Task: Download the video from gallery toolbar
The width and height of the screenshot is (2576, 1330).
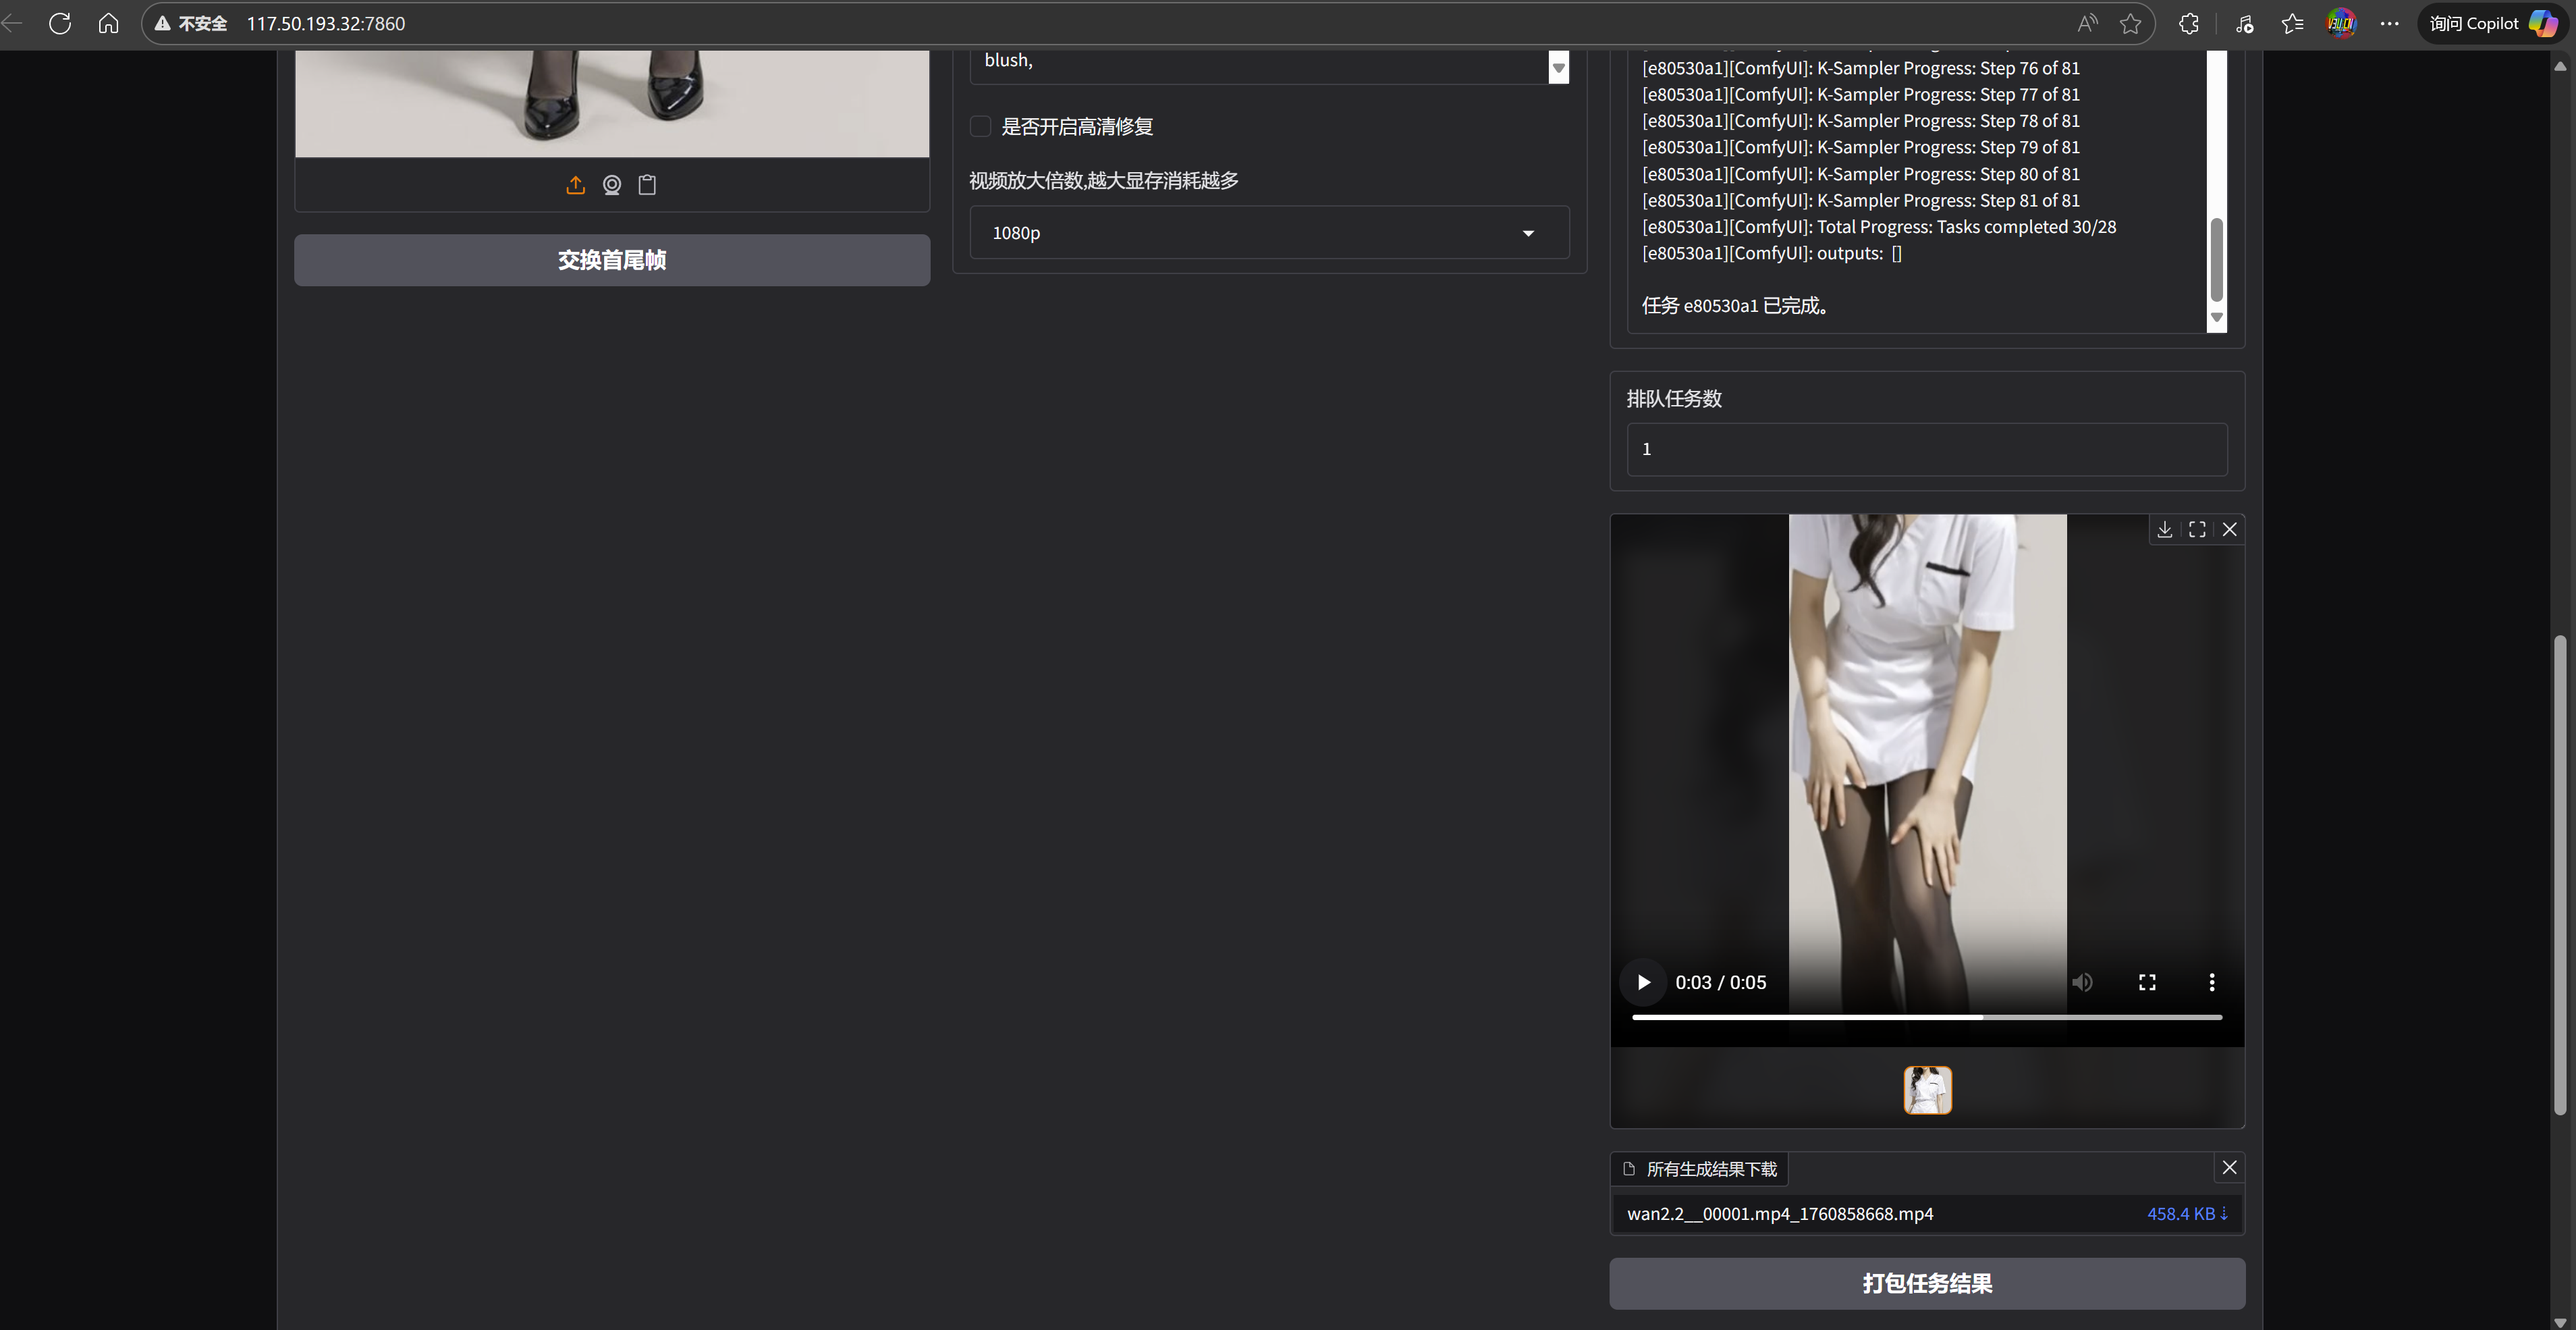Action: pos(2164,529)
